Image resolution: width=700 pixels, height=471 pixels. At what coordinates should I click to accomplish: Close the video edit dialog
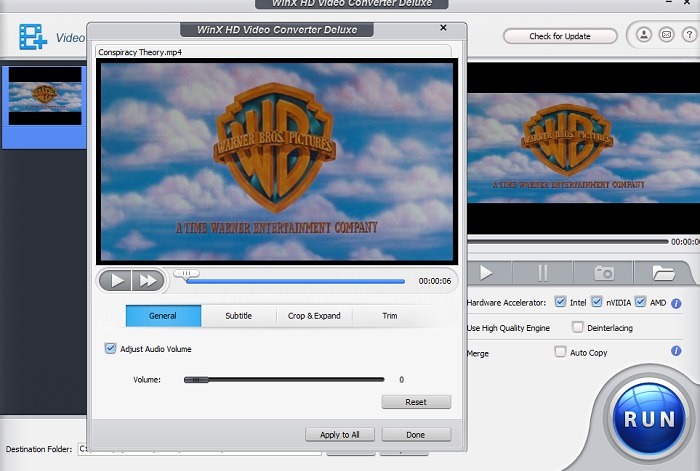443,28
